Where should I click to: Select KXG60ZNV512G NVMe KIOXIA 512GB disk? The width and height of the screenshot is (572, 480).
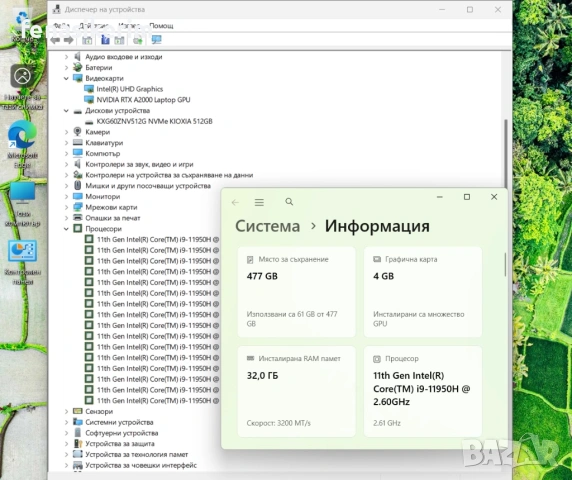pos(154,121)
